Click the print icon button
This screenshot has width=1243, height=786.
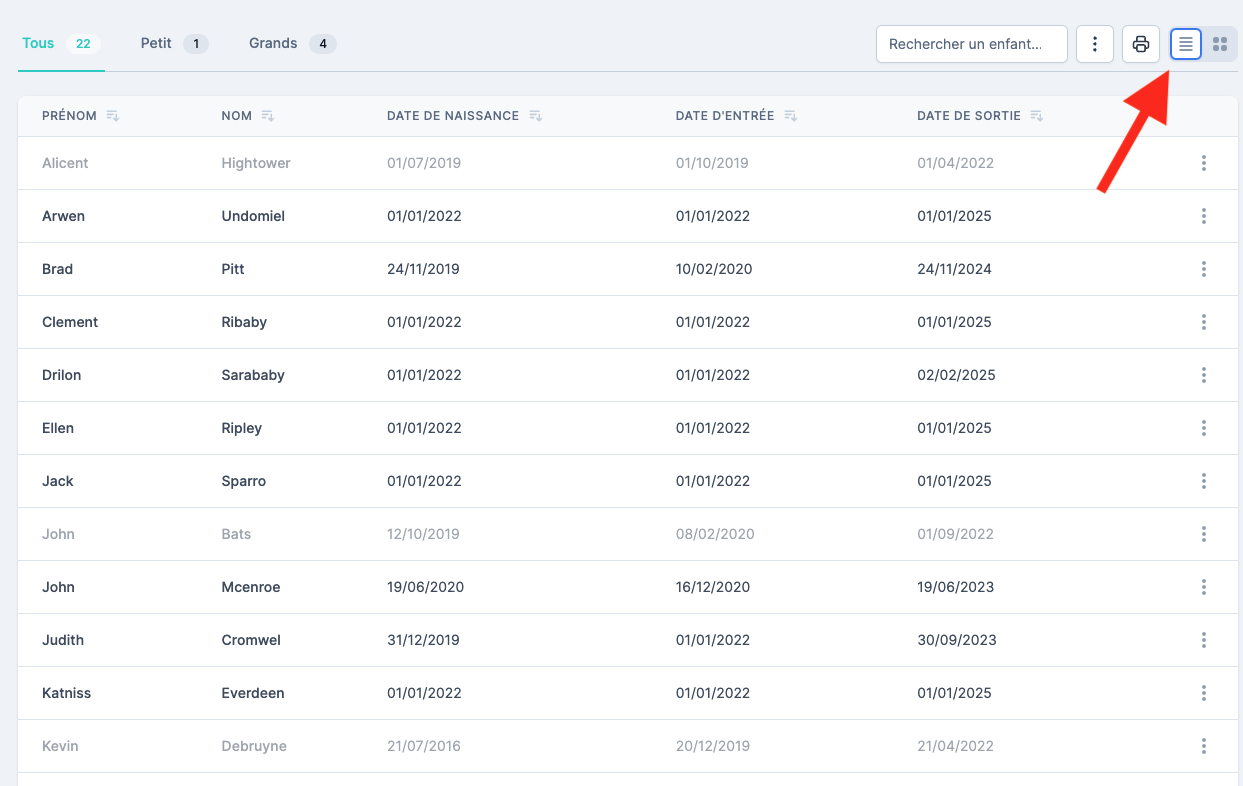click(x=1140, y=44)
